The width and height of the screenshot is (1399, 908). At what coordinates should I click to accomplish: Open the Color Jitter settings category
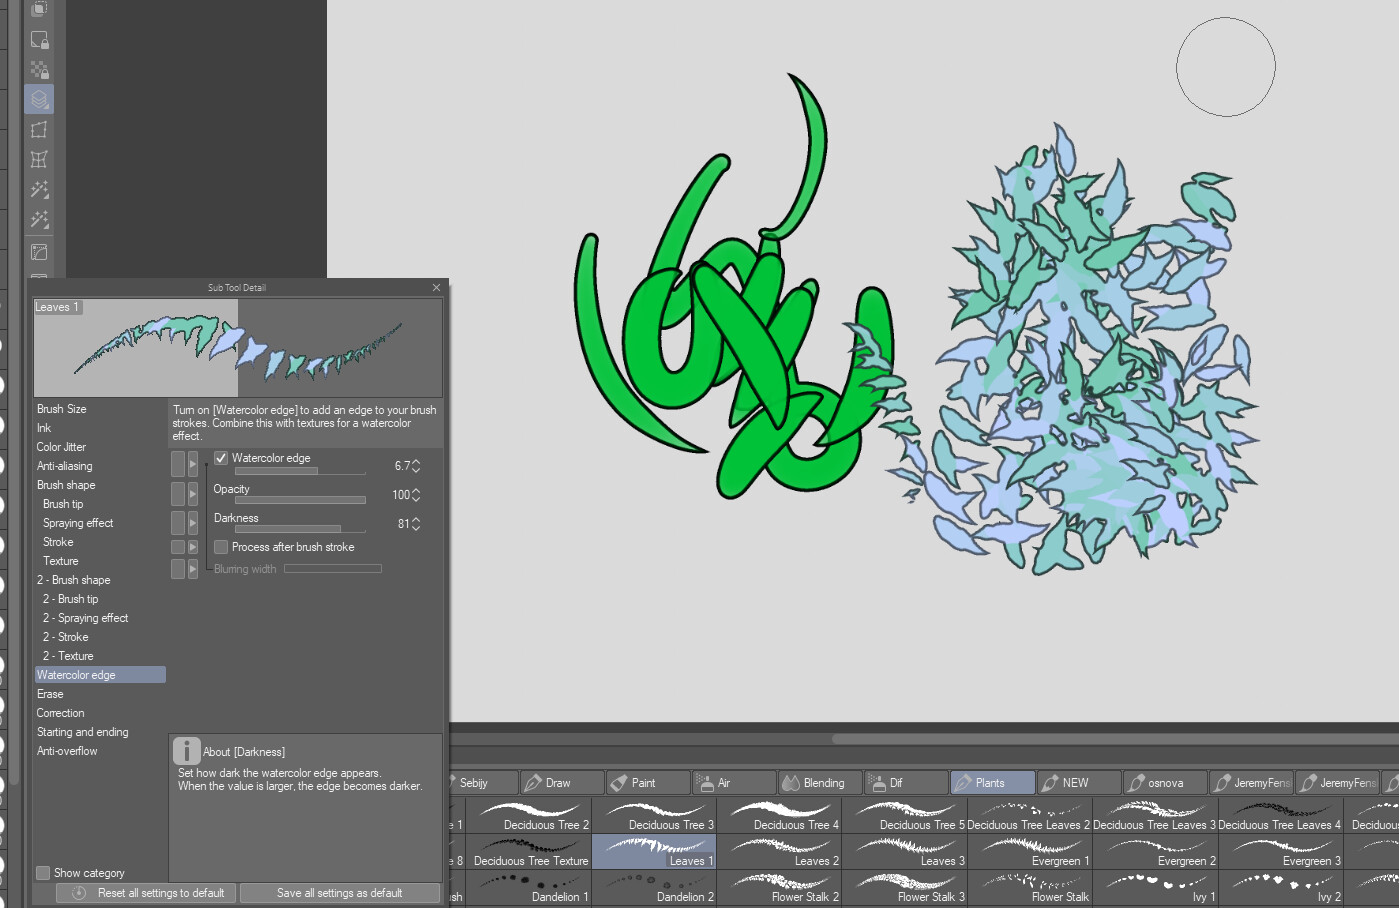coord(100,447)
